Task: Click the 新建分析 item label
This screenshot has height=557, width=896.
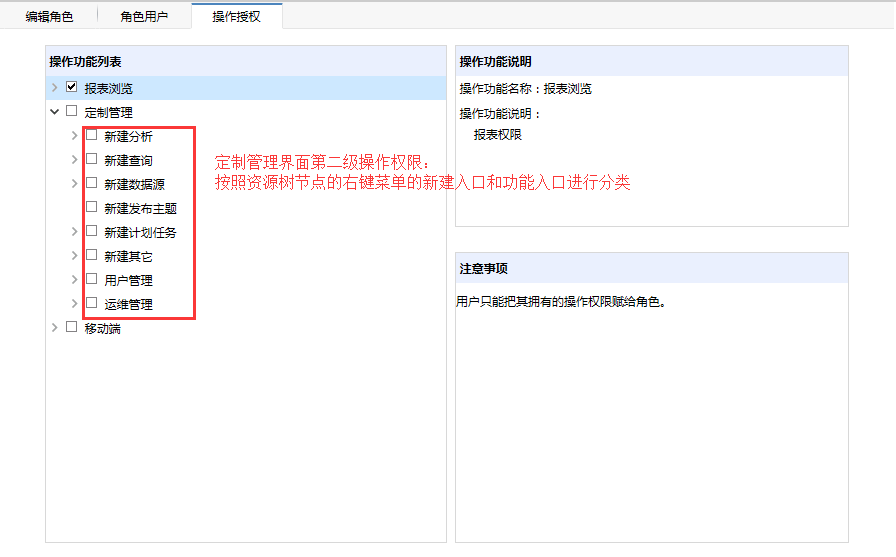Action: click(129, 137)
